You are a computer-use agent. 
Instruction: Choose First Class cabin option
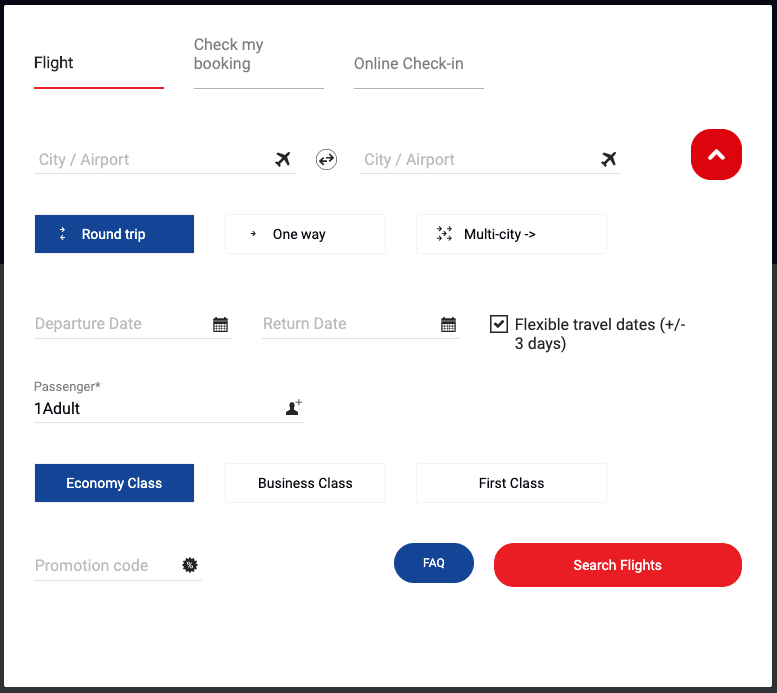click(511, 483)
